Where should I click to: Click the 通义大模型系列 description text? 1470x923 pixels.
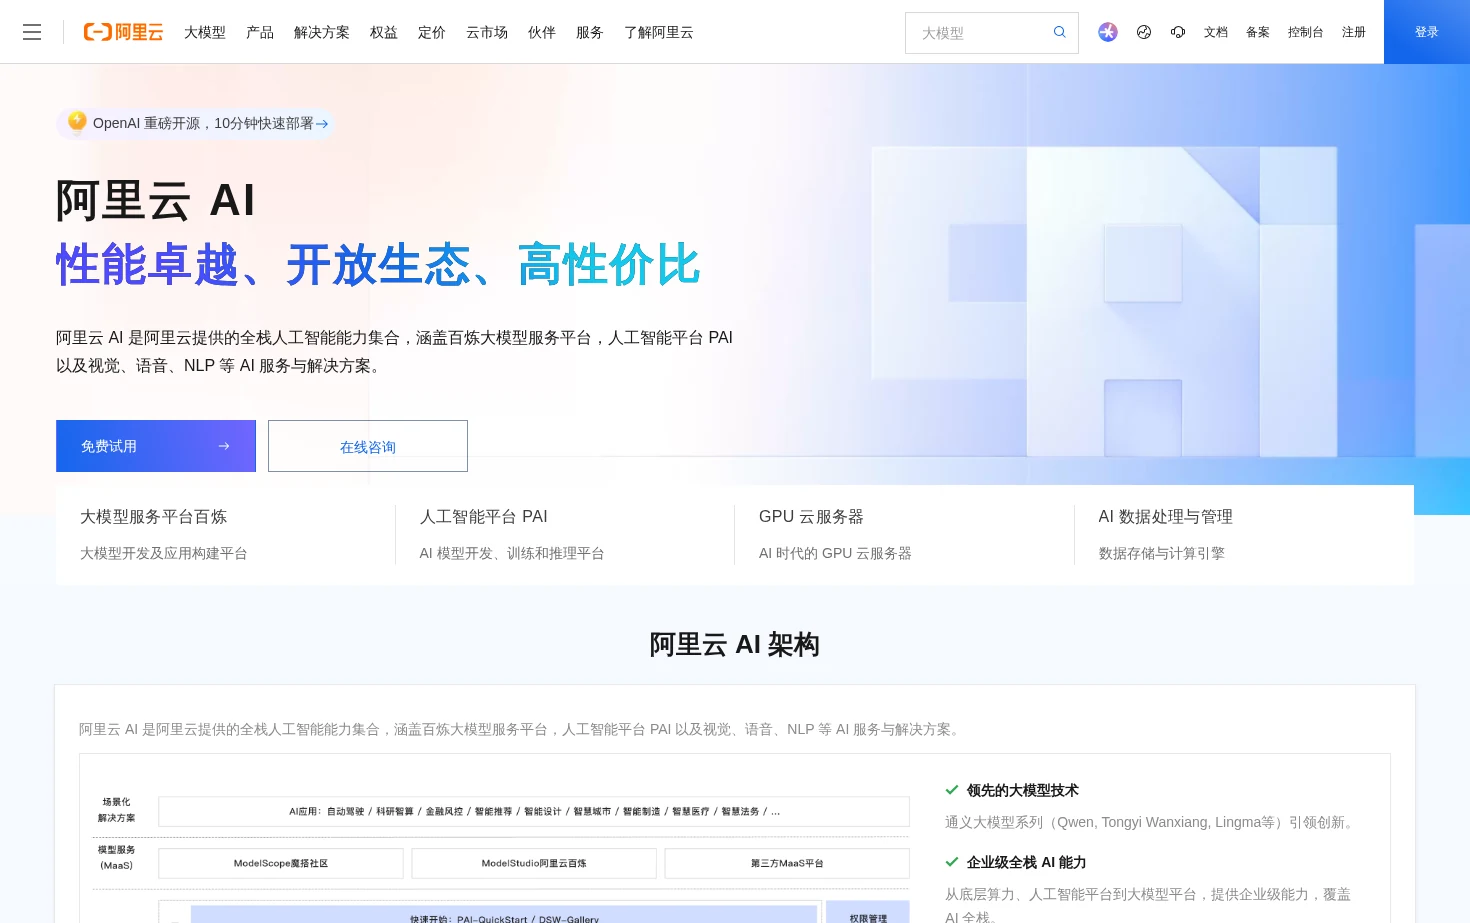point(1152,822)
